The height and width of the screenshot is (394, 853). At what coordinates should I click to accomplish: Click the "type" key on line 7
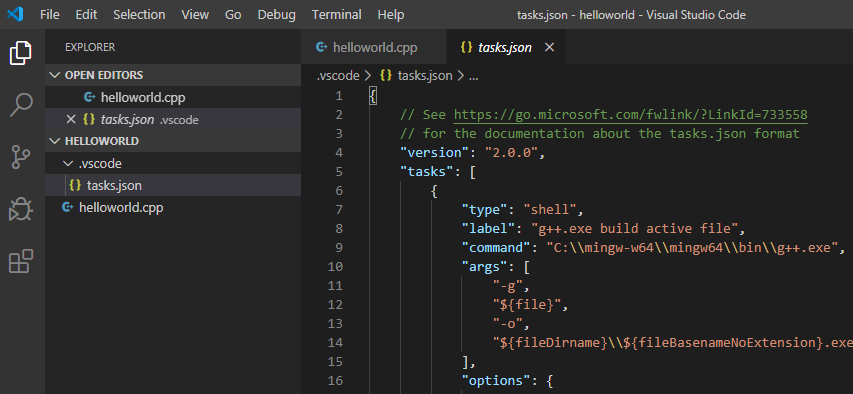pos(484,210)
